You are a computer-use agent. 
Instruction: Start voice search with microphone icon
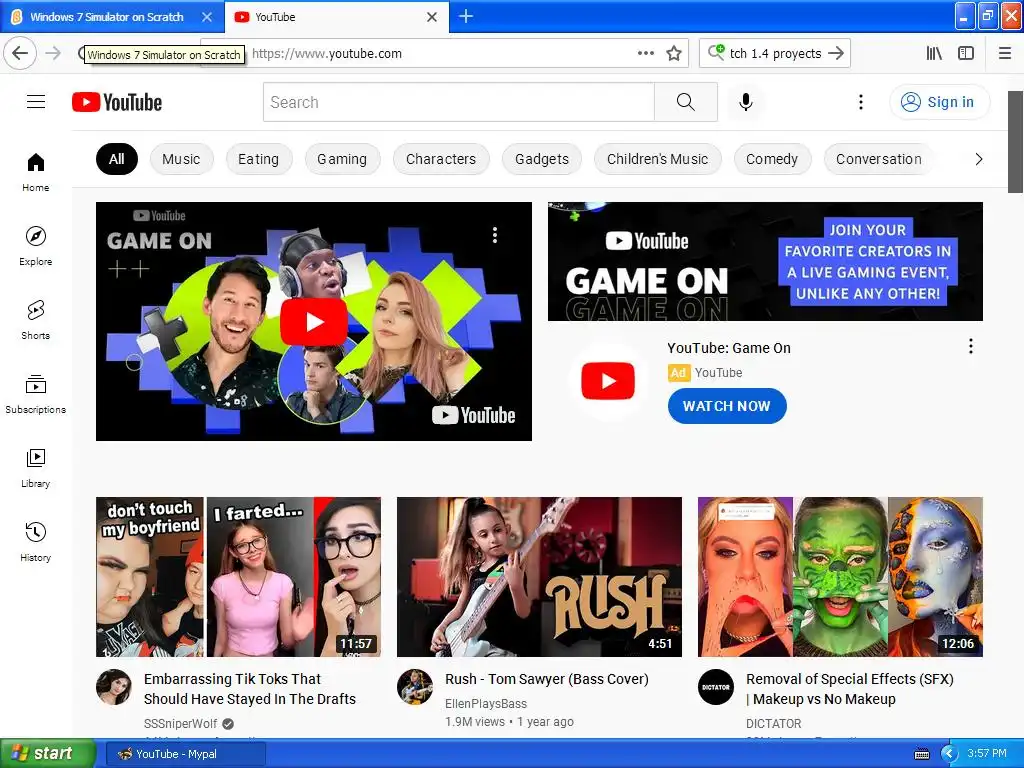point(746,102)
